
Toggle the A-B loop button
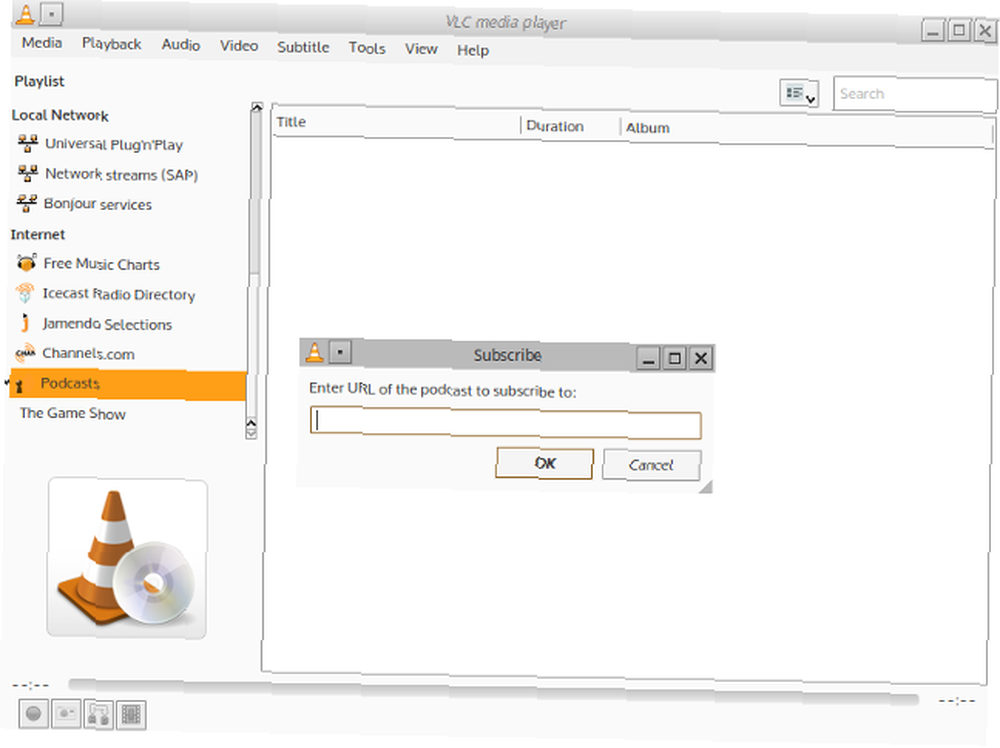click(98, 714)
